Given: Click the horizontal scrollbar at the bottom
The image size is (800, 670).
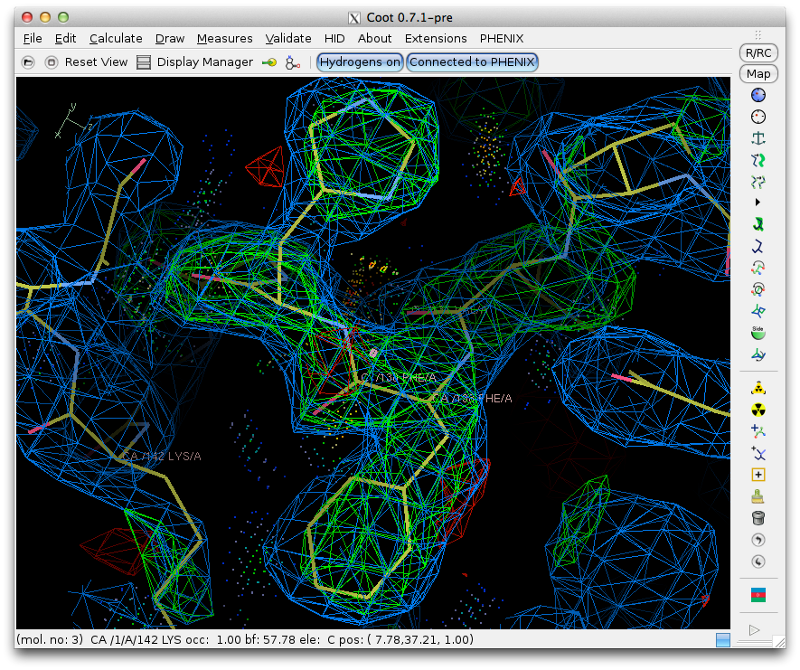Looking at the screenshot, I should (x=723, y=639).
